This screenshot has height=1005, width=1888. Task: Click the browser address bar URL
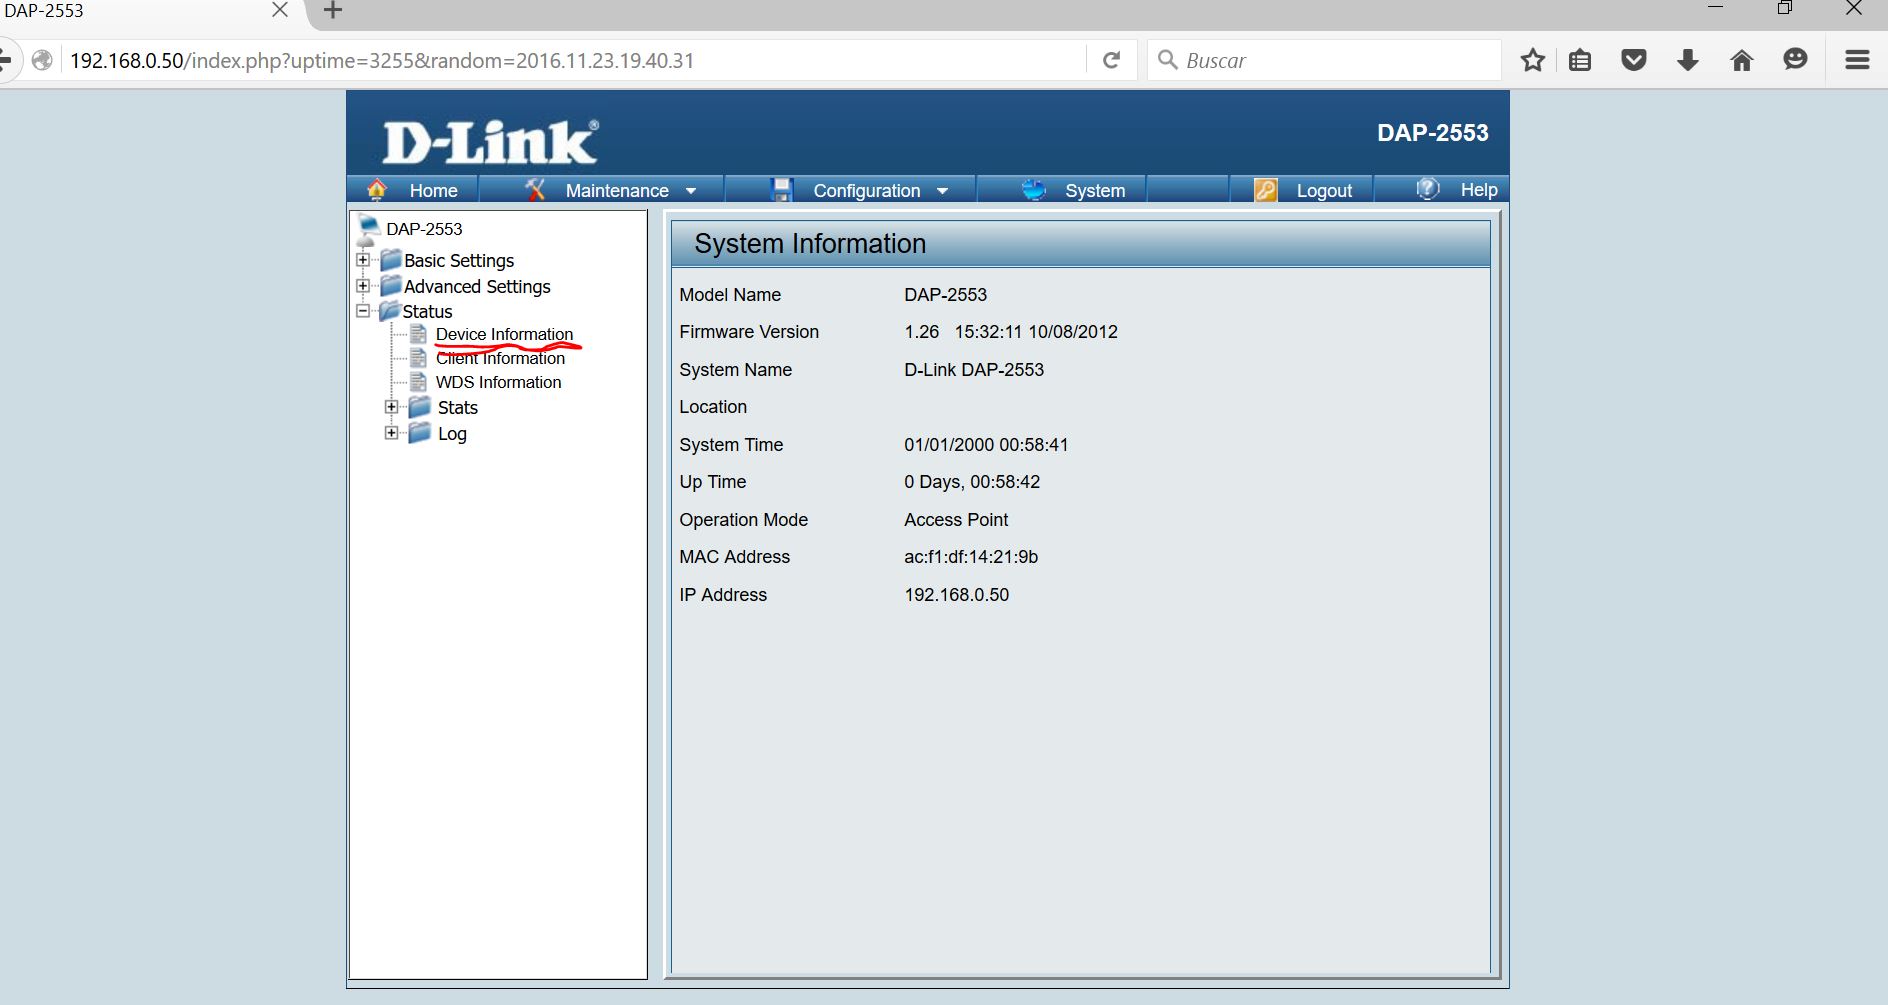[x=382, y=60]
